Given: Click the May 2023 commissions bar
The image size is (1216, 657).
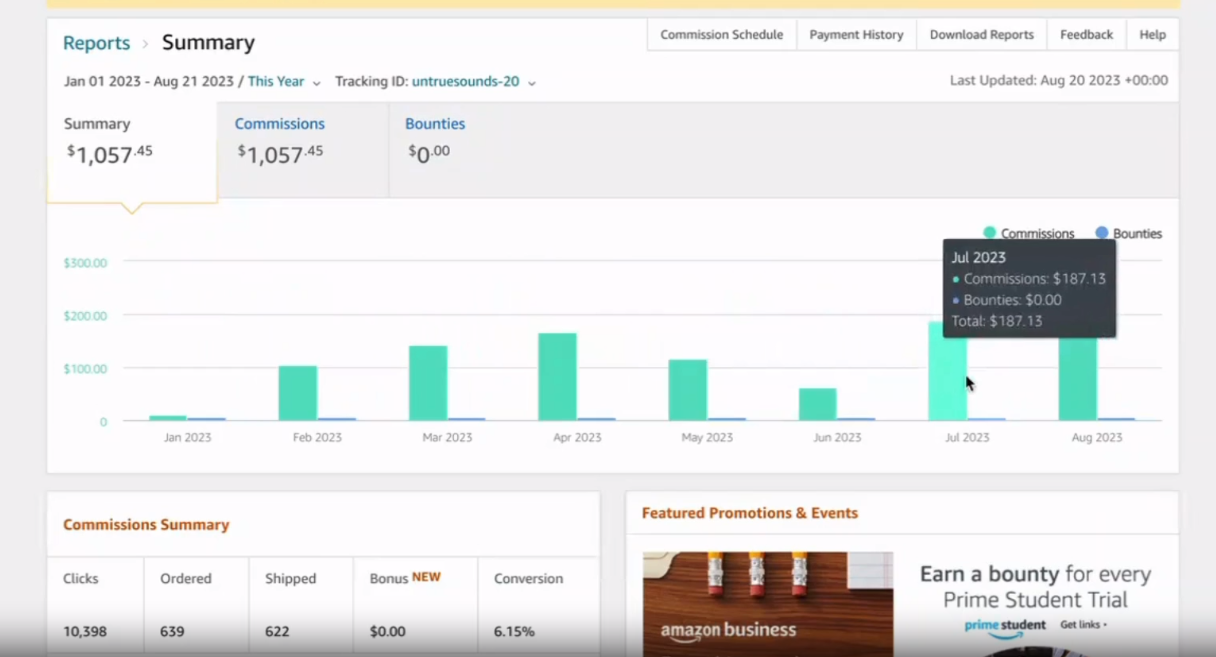Looking at the screenshot, I should click(687, 390).
